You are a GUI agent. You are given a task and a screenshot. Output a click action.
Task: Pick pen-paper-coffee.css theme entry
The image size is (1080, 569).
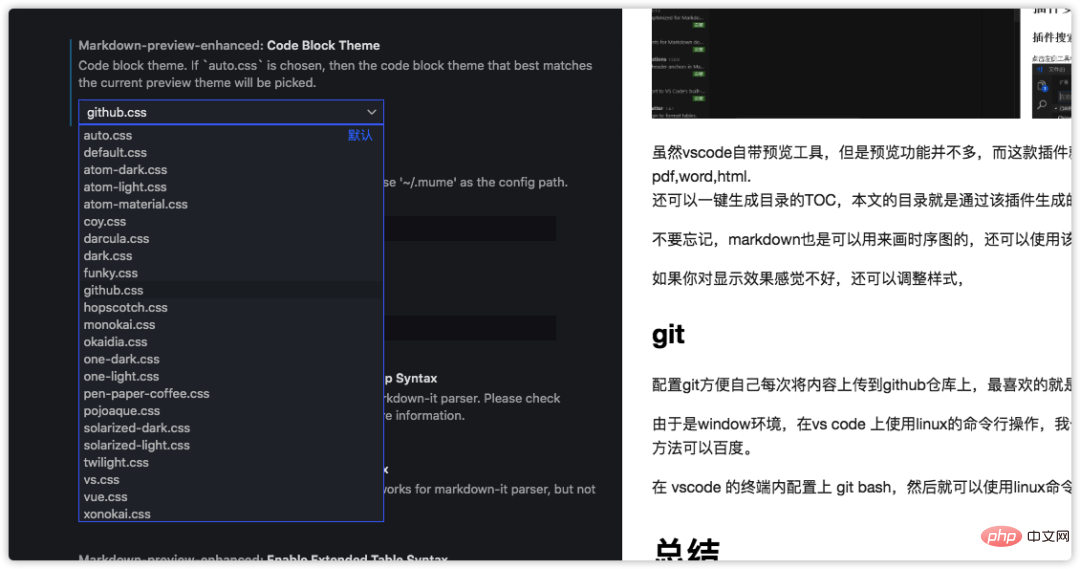coord(146,394)
